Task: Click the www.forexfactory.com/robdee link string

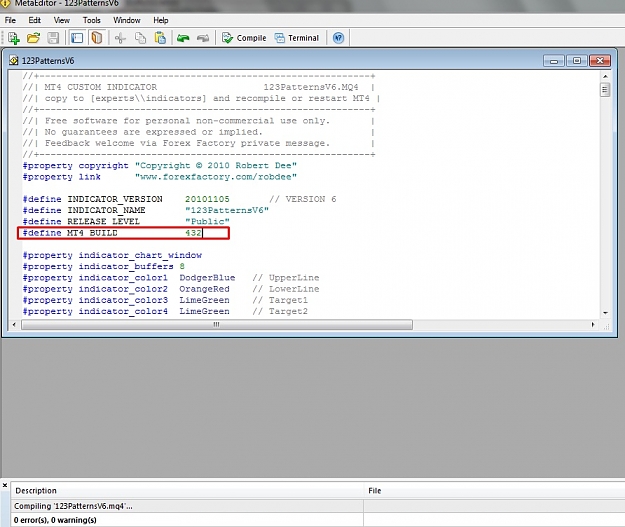Action: [216, 177]
